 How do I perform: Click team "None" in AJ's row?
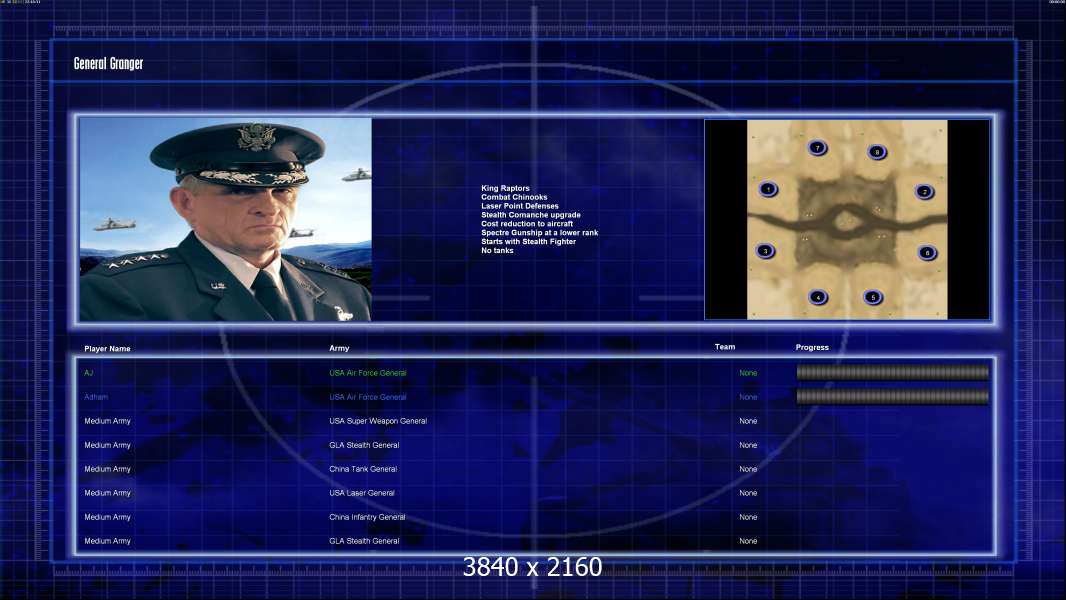pyautogui.click(x=748, y=373)
